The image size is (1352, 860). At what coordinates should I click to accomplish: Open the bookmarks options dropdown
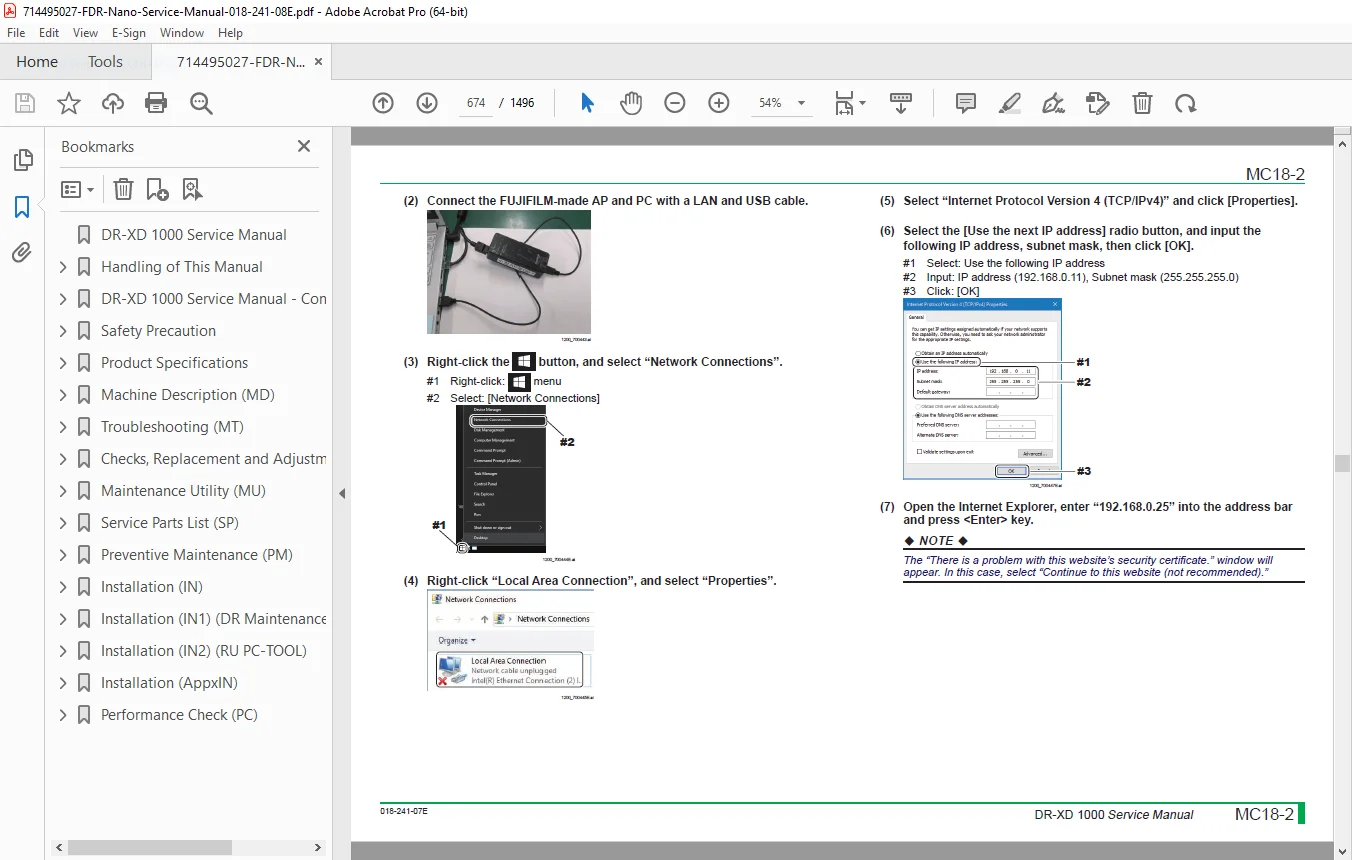(x=77, y=189)
